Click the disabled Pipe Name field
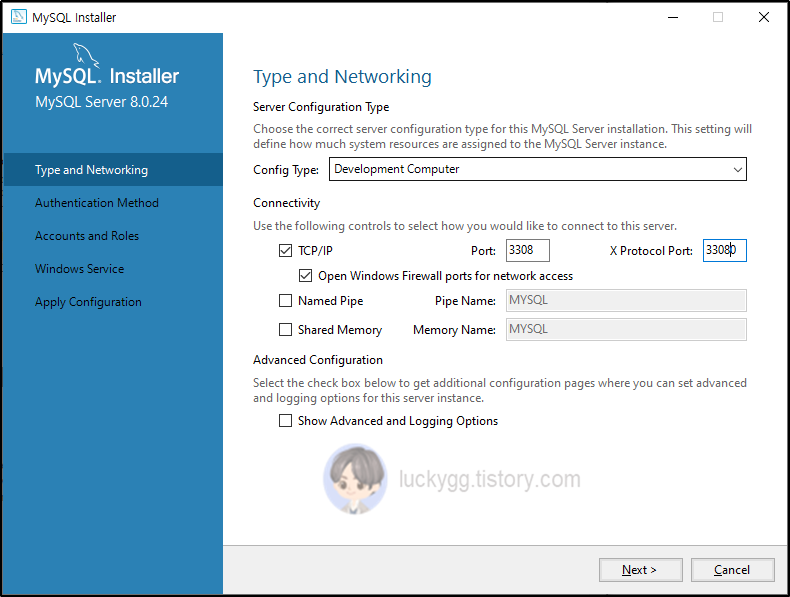The image size is (790, 597). tap(626, 301)
